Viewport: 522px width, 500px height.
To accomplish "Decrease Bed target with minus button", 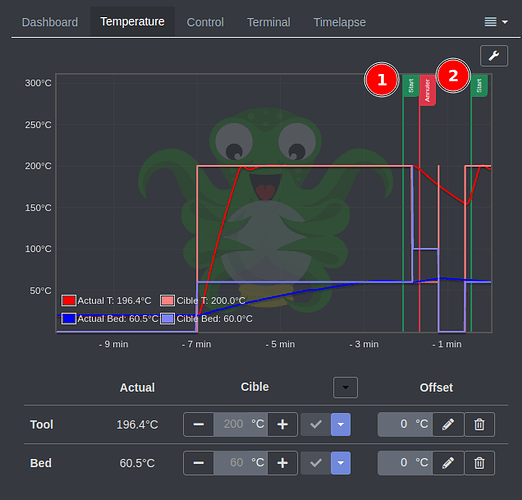I will [x=199, y=463].
